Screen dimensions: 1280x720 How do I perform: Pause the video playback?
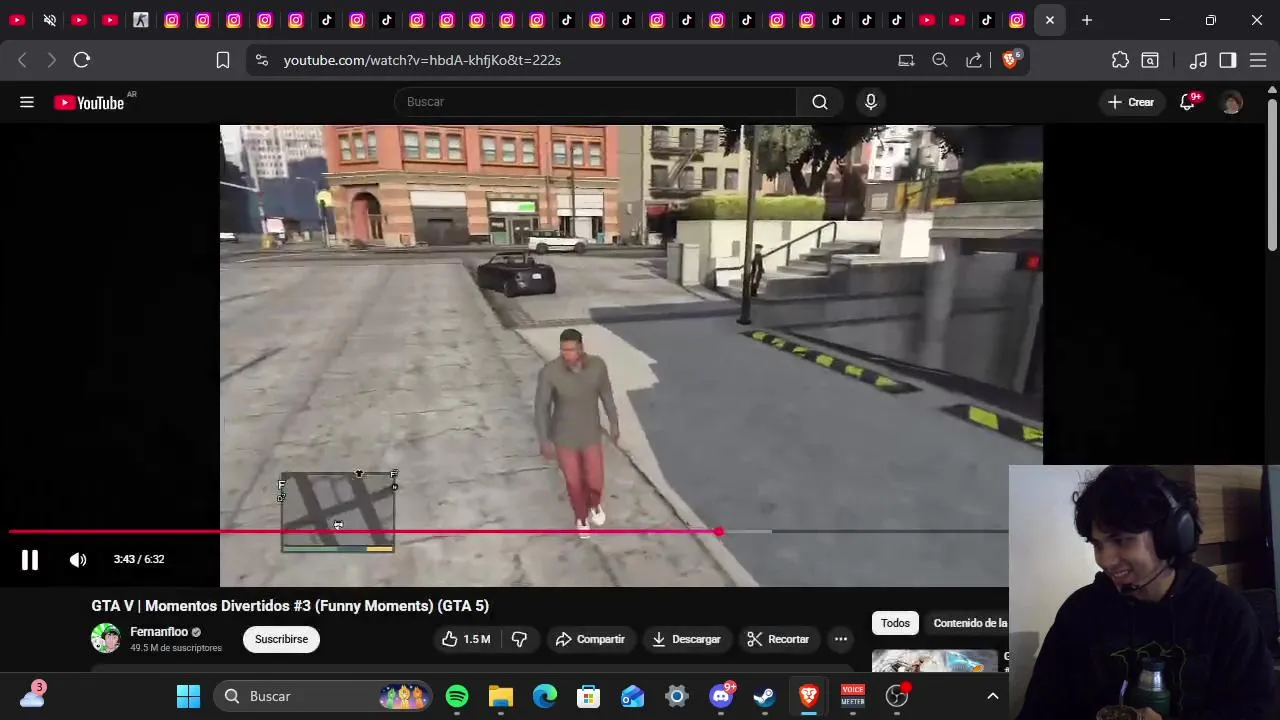pos(30,560)
